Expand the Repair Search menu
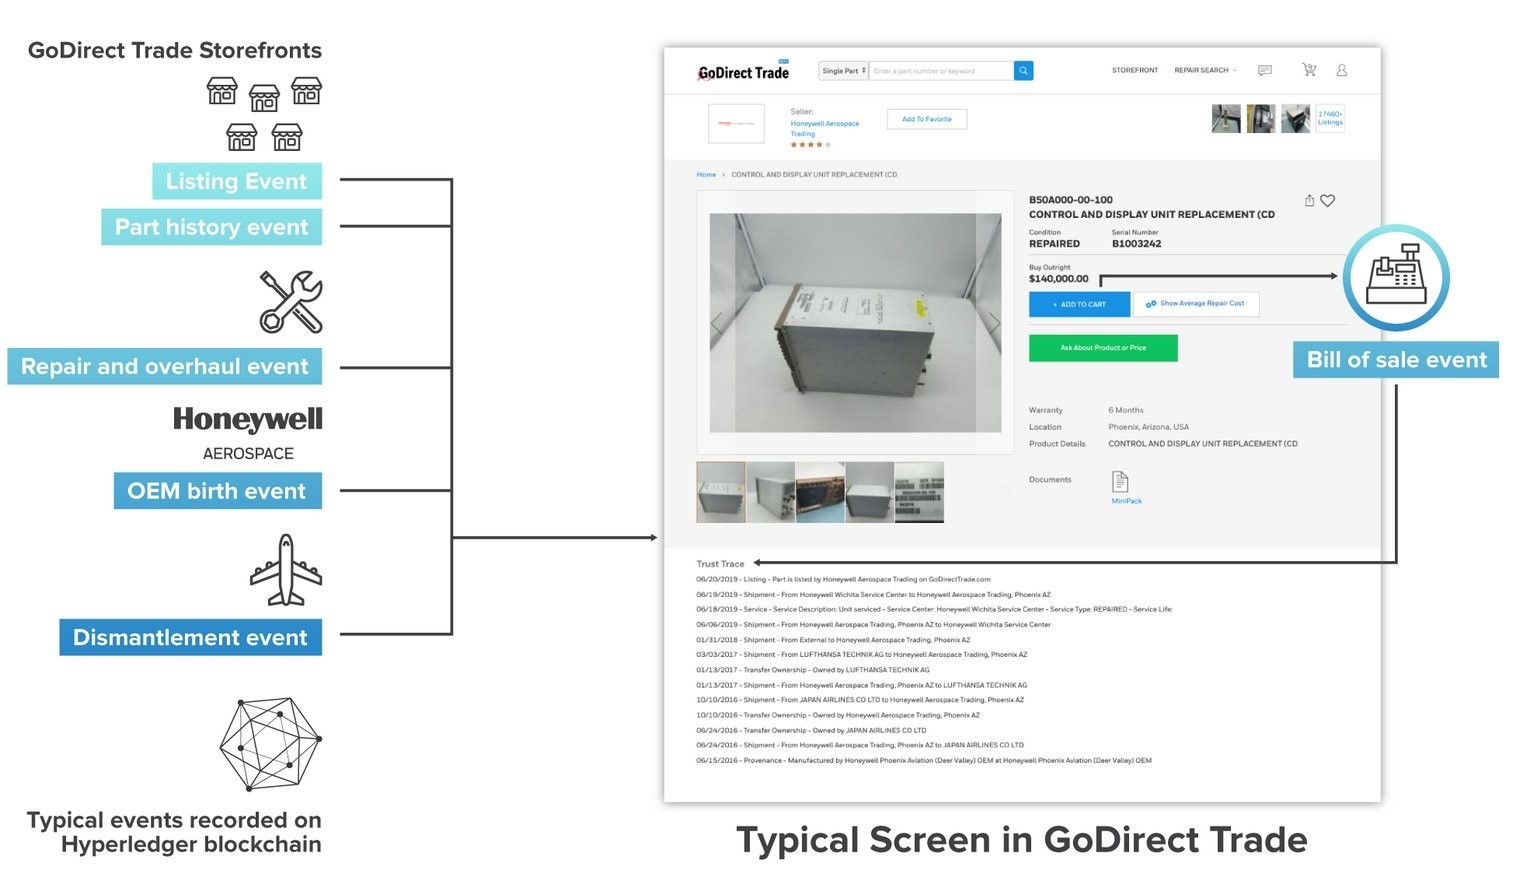This screenshot has height=891, width=1514. pos(1205,71)
